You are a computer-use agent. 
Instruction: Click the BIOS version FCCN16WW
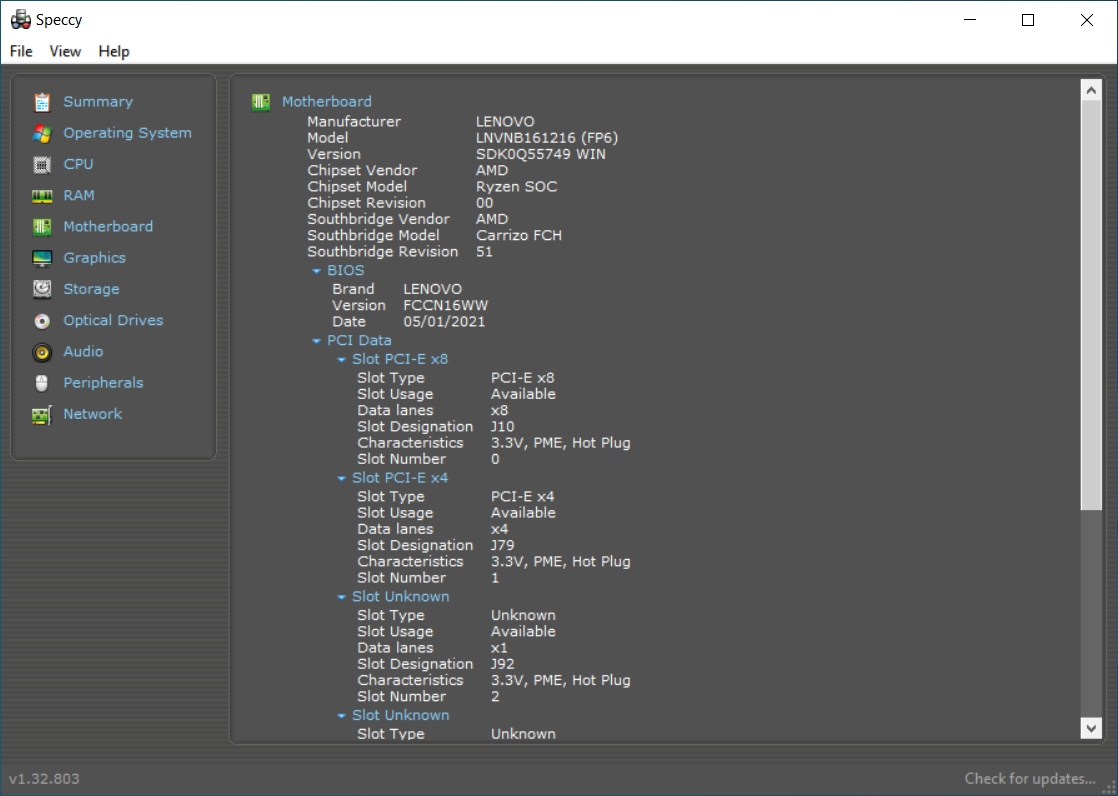[x=446, y=305]
